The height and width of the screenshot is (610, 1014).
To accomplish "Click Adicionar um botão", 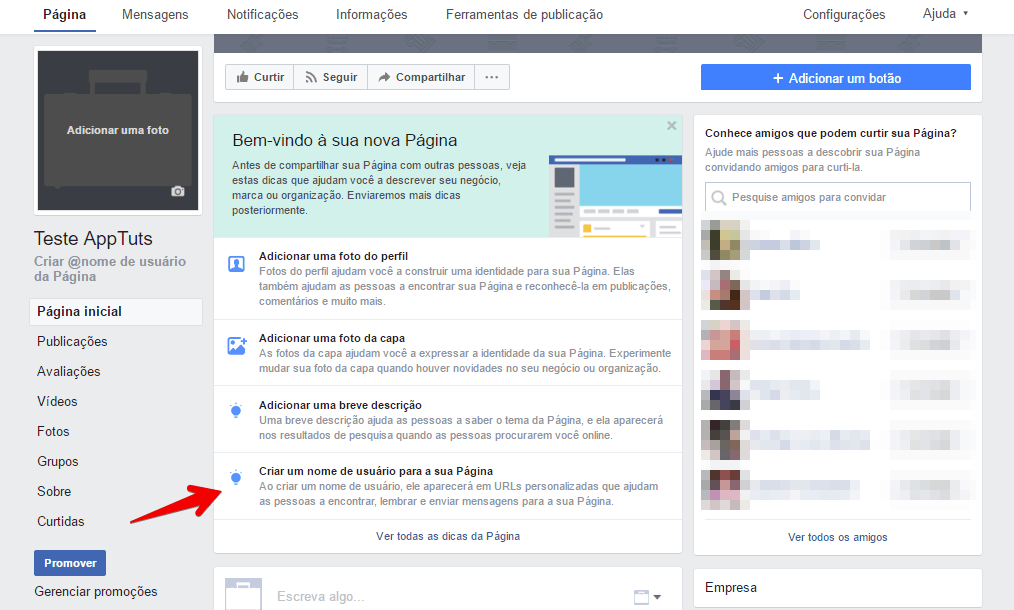I will click(836, 78).
